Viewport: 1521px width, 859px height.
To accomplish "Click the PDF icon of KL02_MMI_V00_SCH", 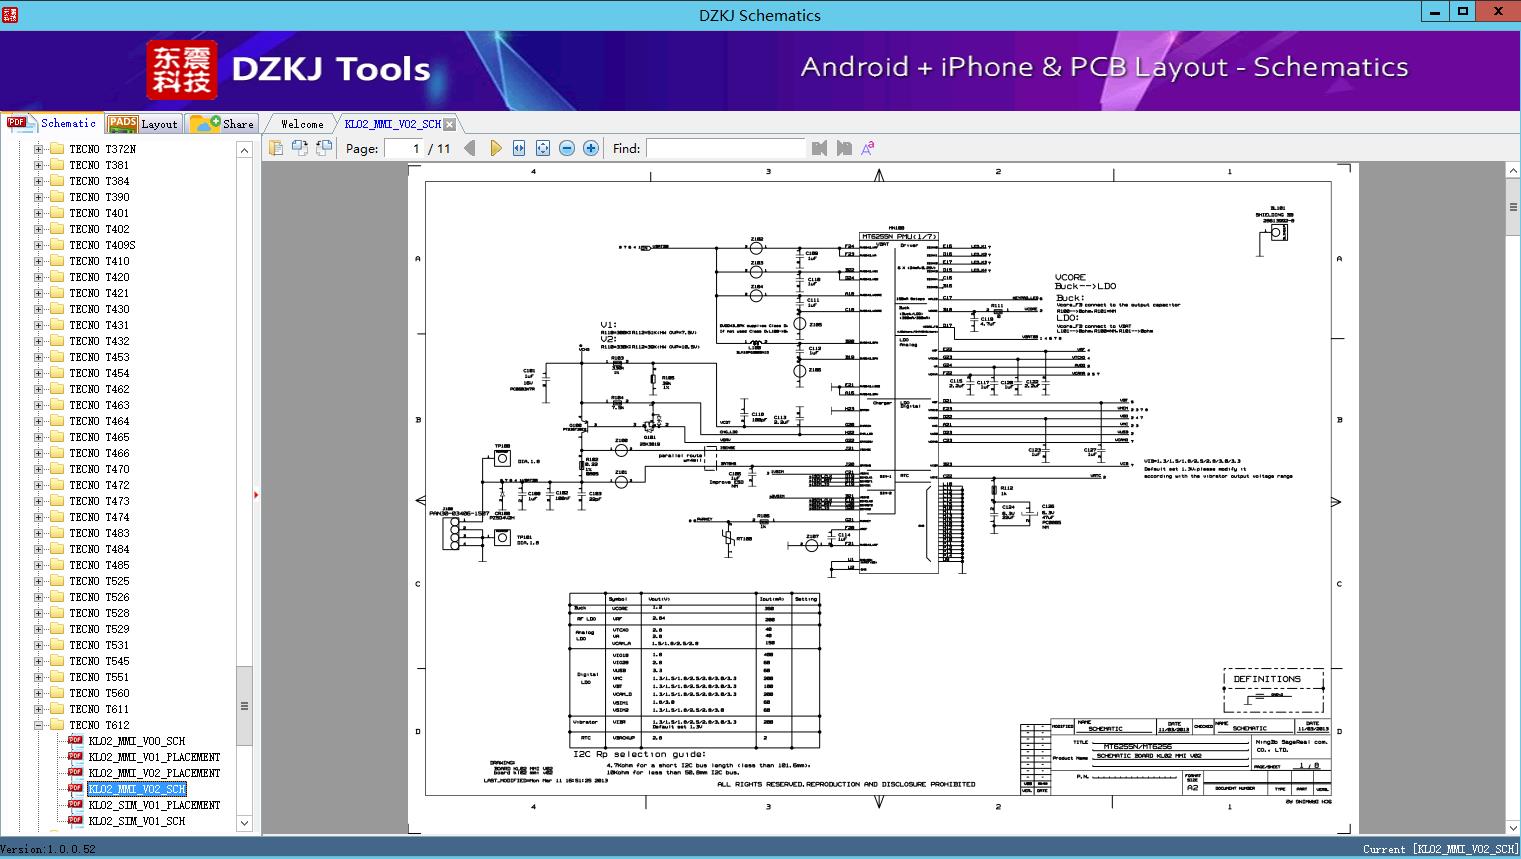I will (75, 741).
